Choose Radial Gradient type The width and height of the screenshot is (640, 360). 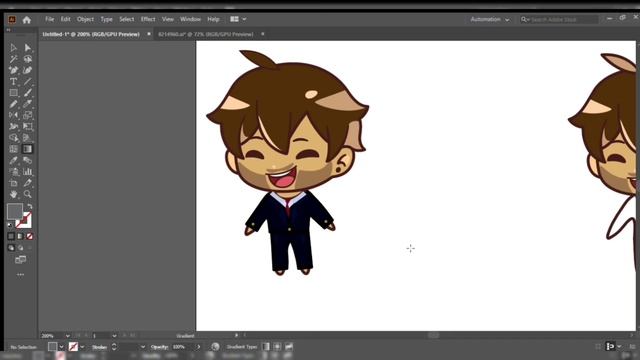(277, 347)
